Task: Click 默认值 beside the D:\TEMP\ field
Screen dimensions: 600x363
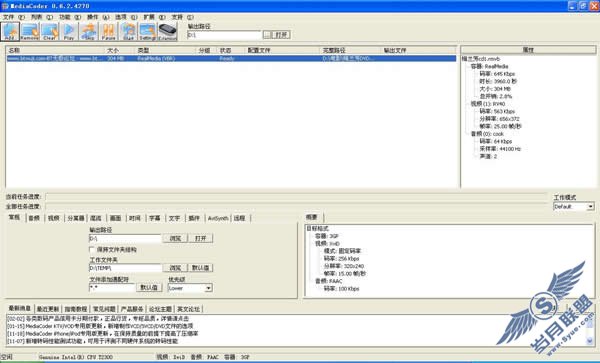Action: (x=201, y=268)
